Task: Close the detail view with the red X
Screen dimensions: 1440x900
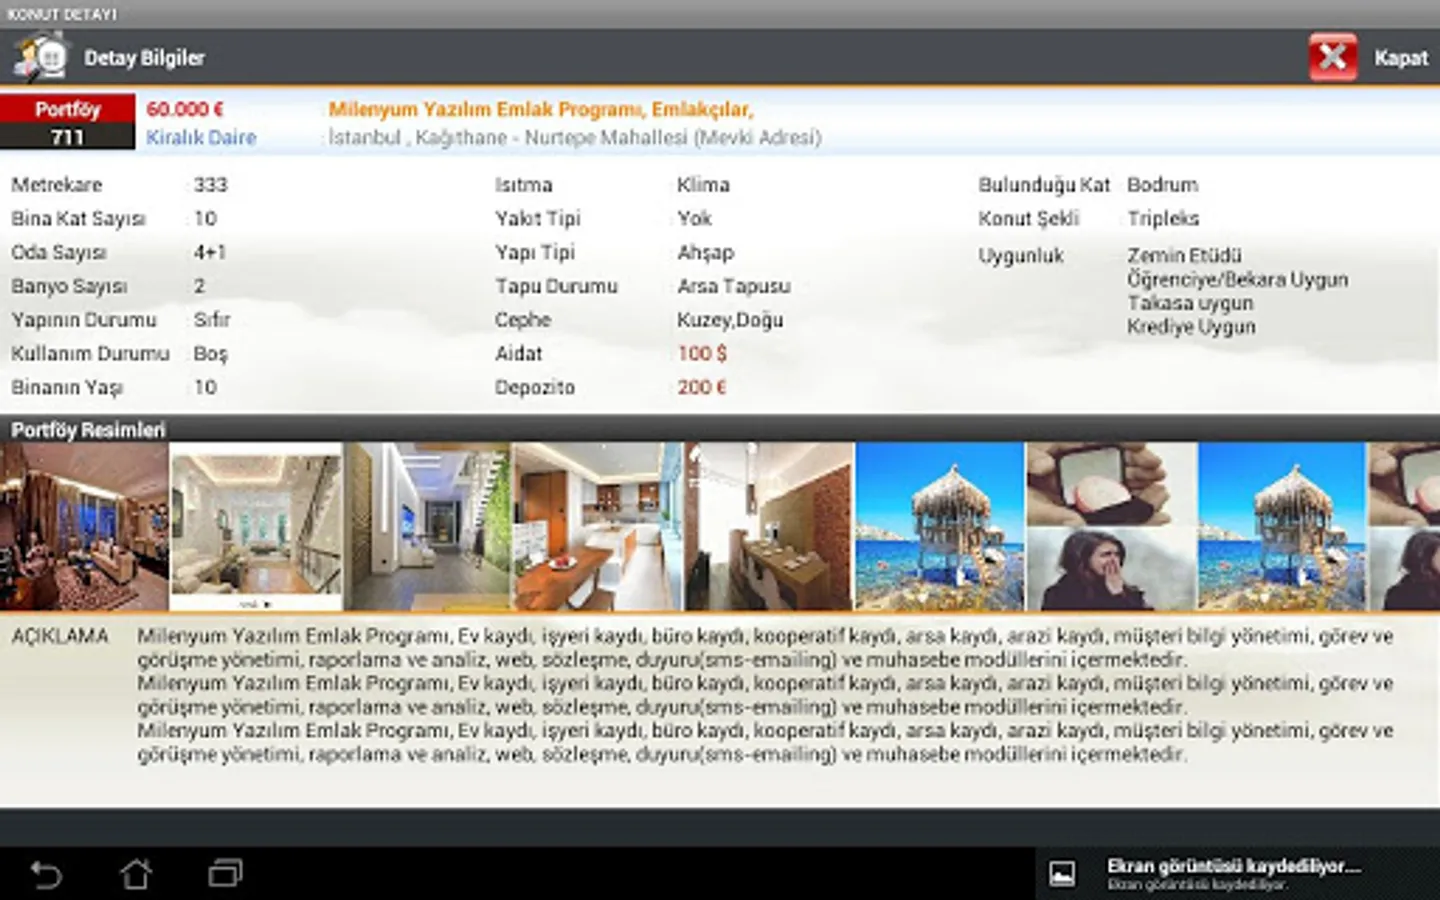Action: 1333,57
